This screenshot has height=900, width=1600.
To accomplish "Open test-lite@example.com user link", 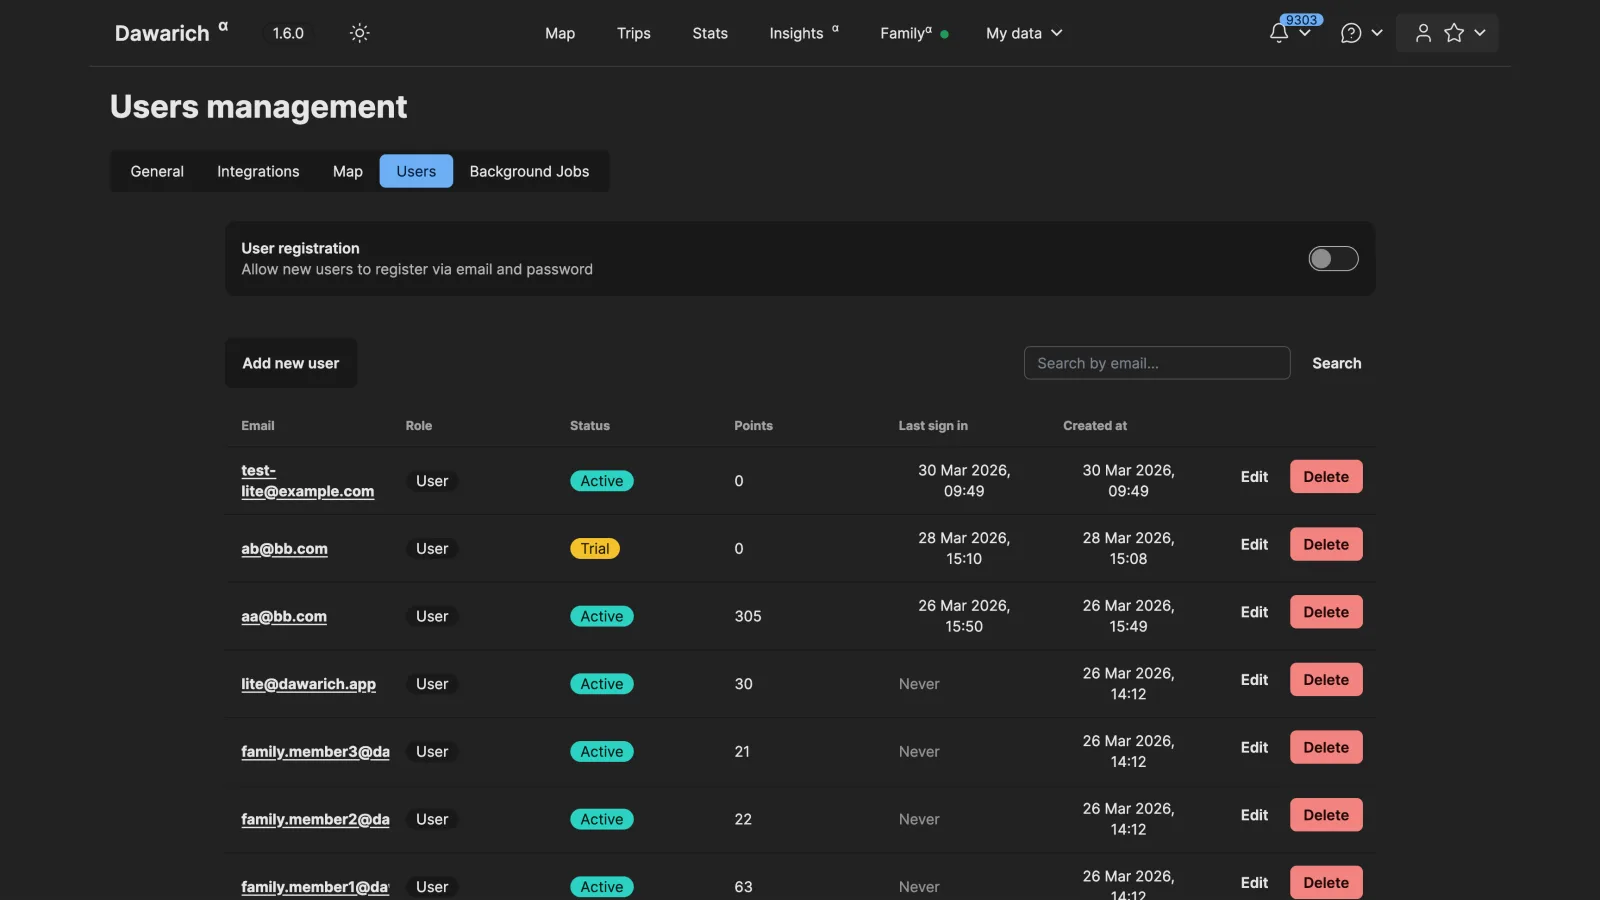I will click(x=308, y=481).
